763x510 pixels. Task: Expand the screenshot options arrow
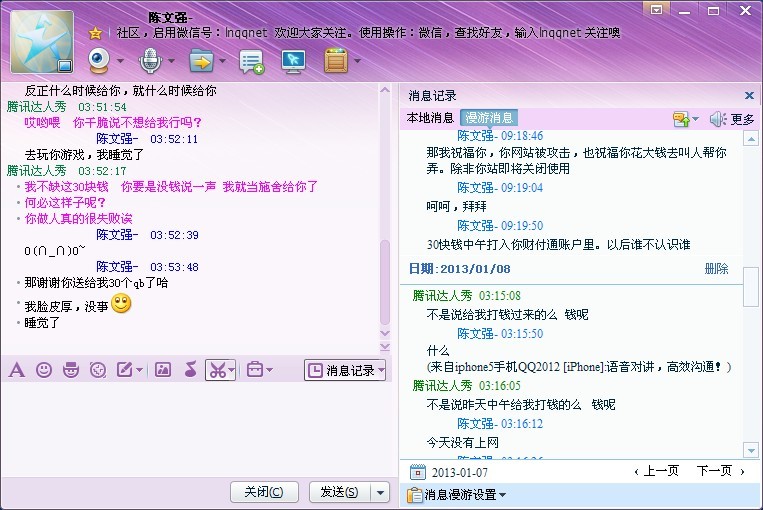[x=232, y=371]
